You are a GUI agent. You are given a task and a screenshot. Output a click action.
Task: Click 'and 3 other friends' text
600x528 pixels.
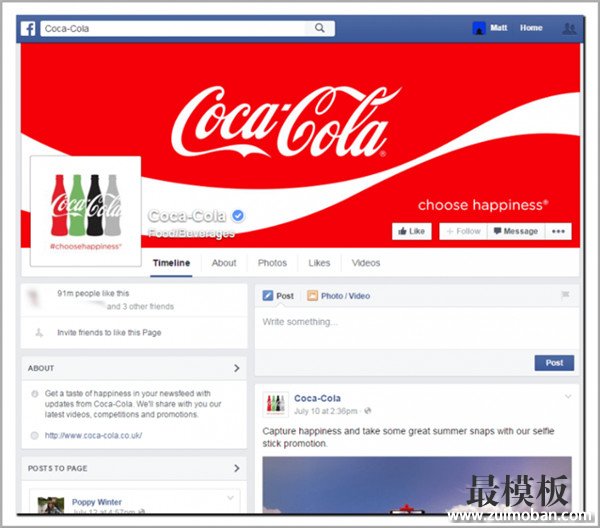click(140, 306)
